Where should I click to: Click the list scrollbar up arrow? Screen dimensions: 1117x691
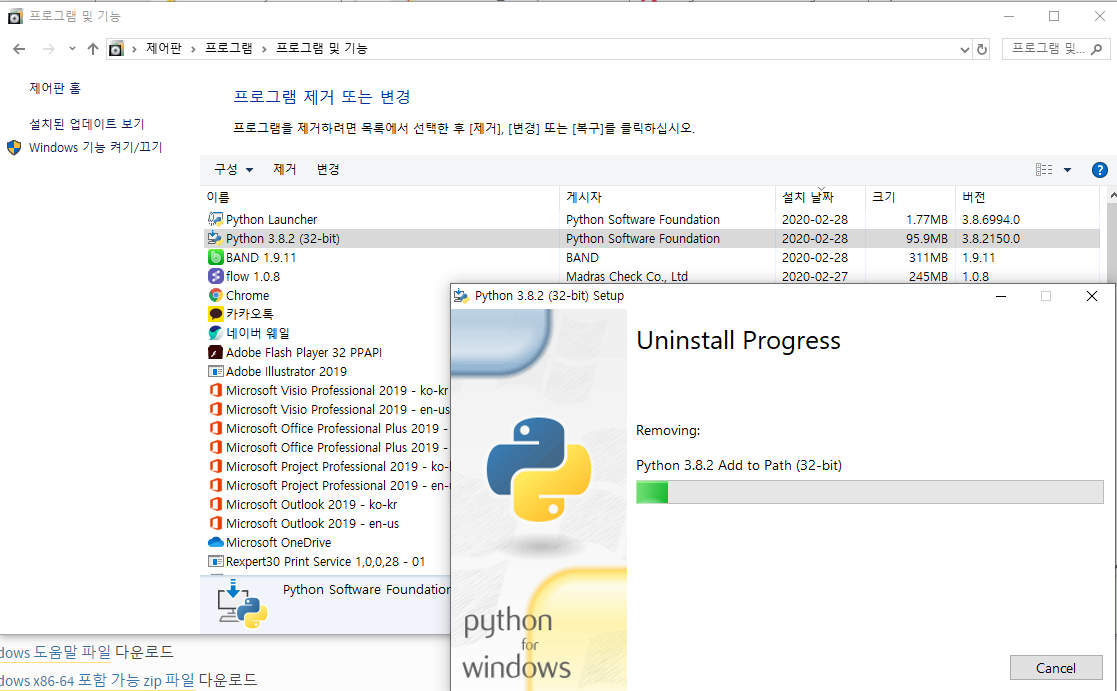pyautogui.click(x=1112, y=194)
